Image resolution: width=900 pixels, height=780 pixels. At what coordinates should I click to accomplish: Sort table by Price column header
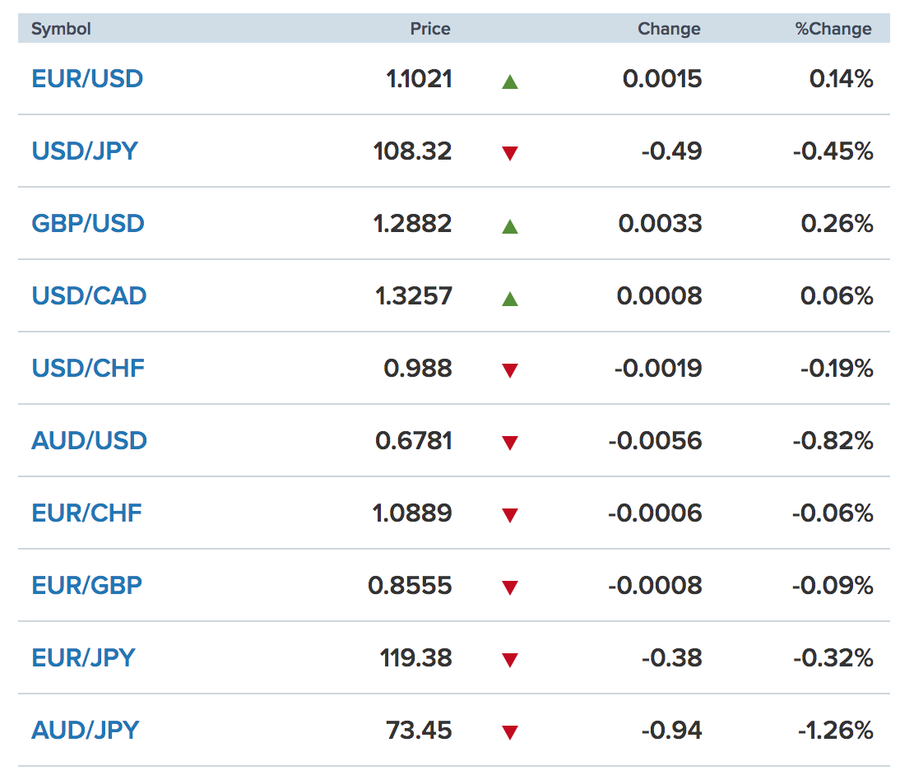point(430,29)
